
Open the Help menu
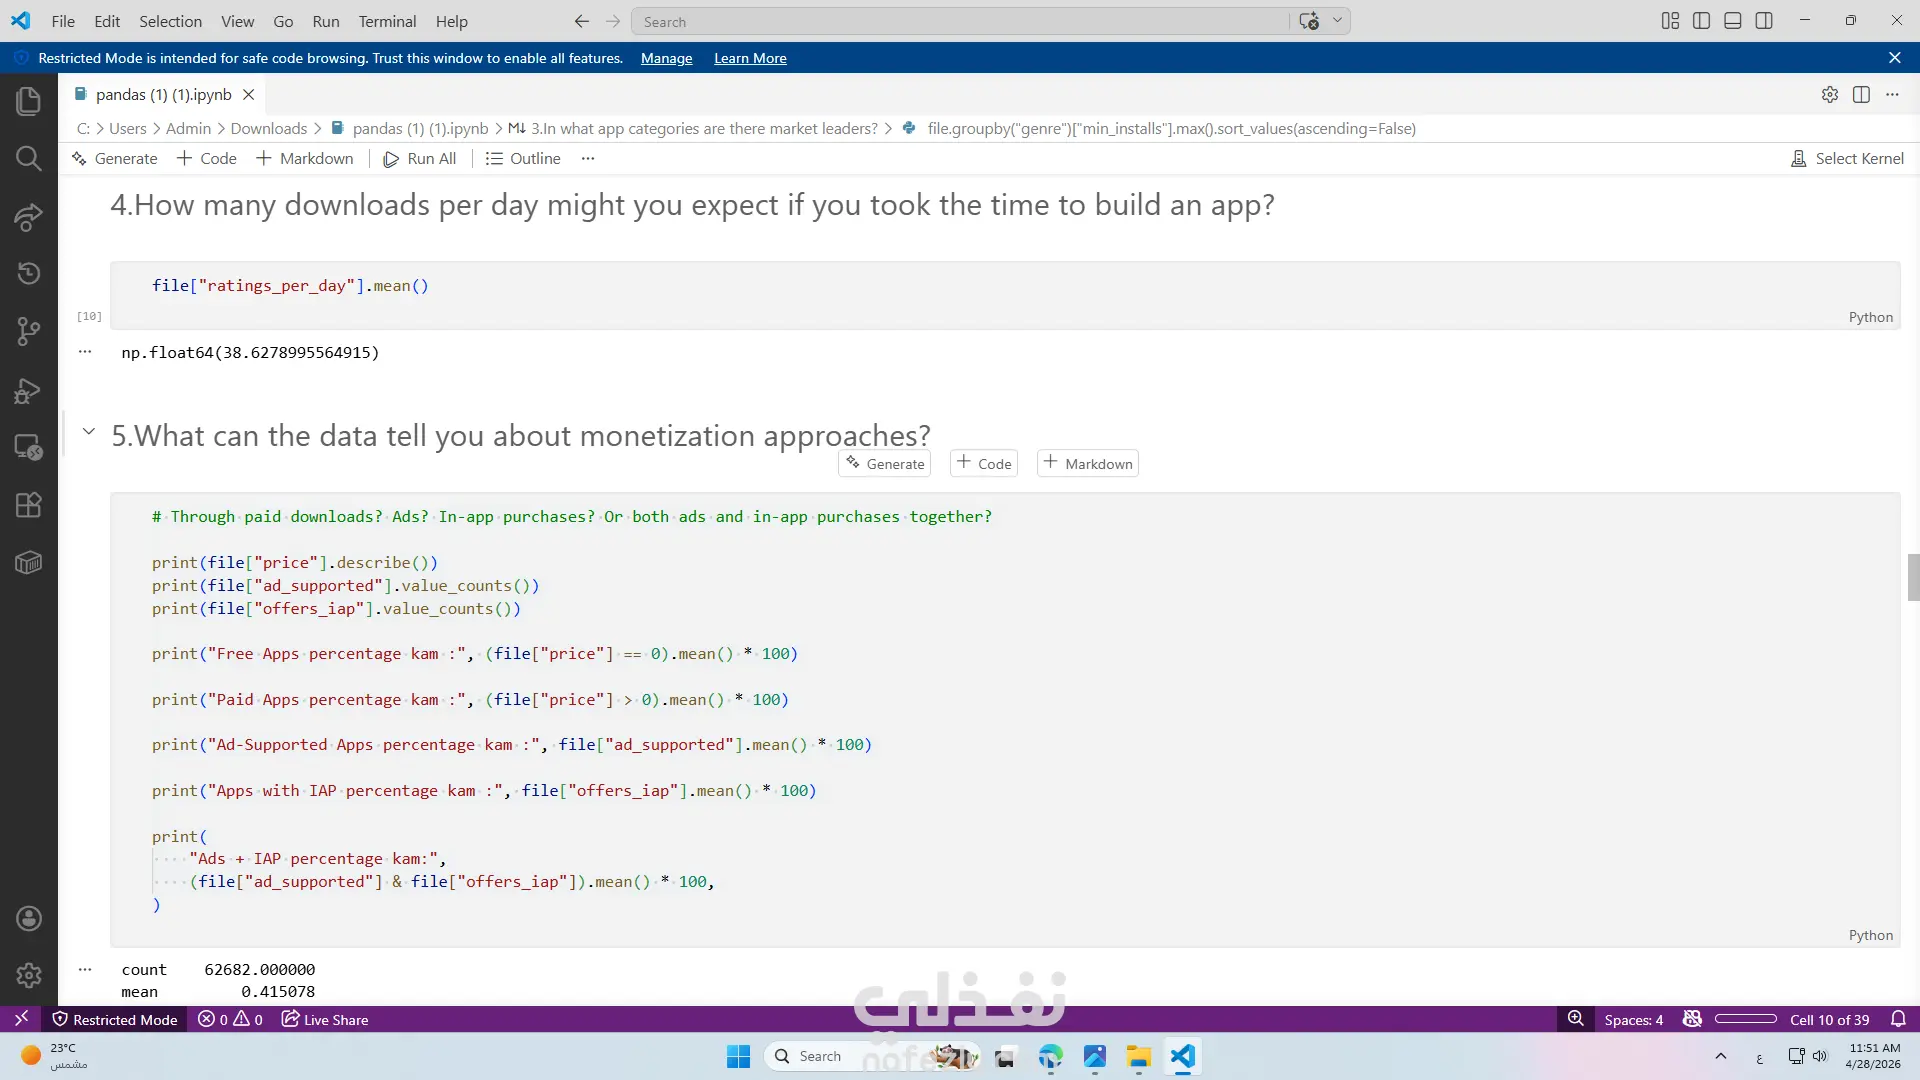coord(451,21)
